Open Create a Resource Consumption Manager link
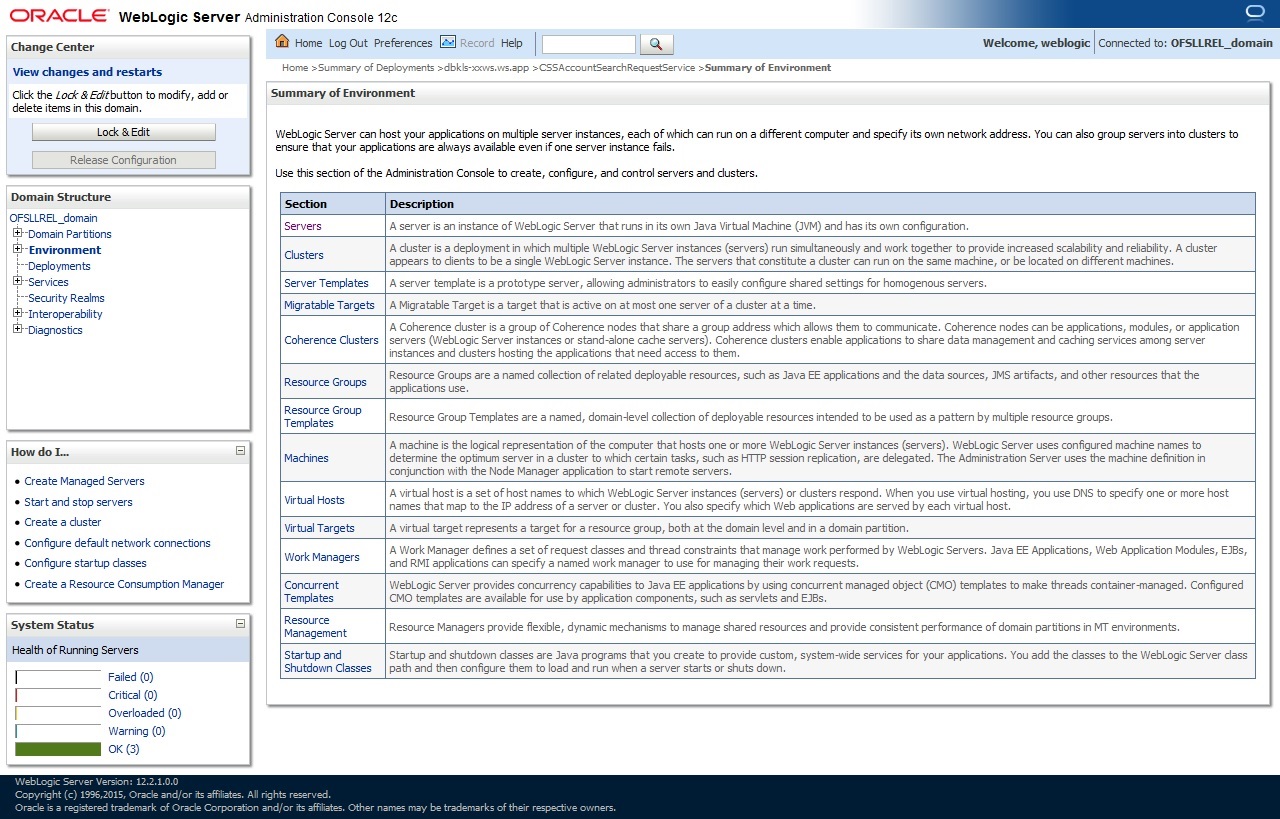1280x819 pixels. 124,584
